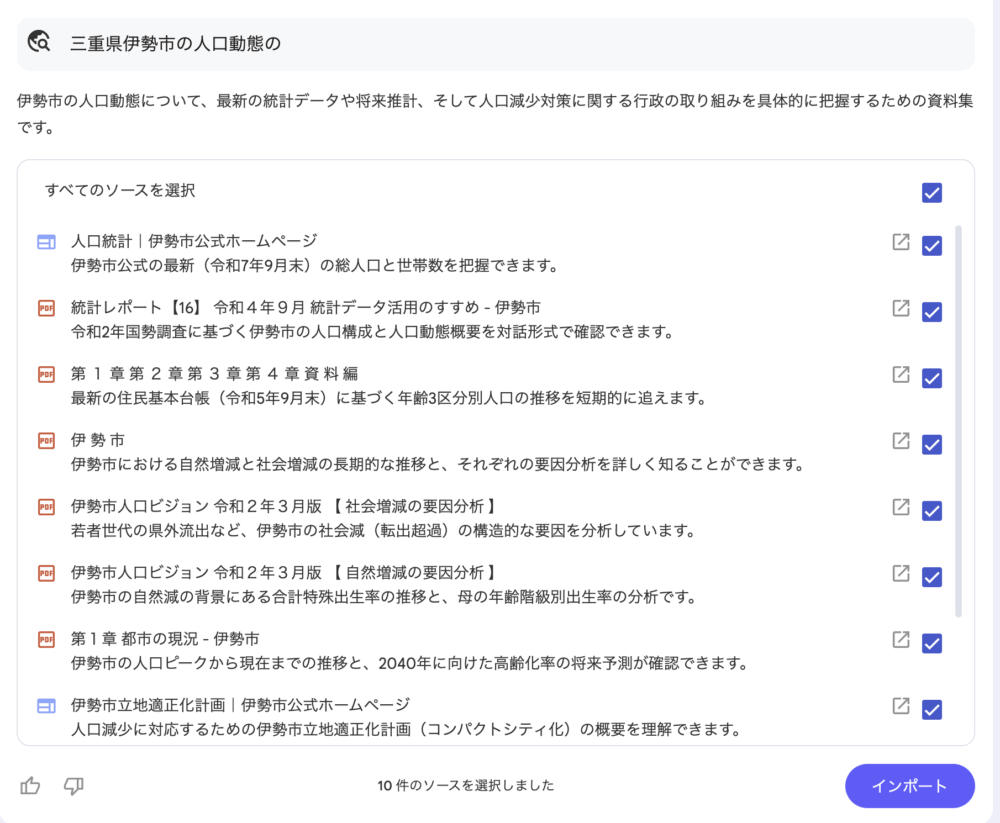Image resolution: width=1000 pixels, height=823 pixels.
Task: Uncheck the 人口統計 source checkbox
Action: 932,246
